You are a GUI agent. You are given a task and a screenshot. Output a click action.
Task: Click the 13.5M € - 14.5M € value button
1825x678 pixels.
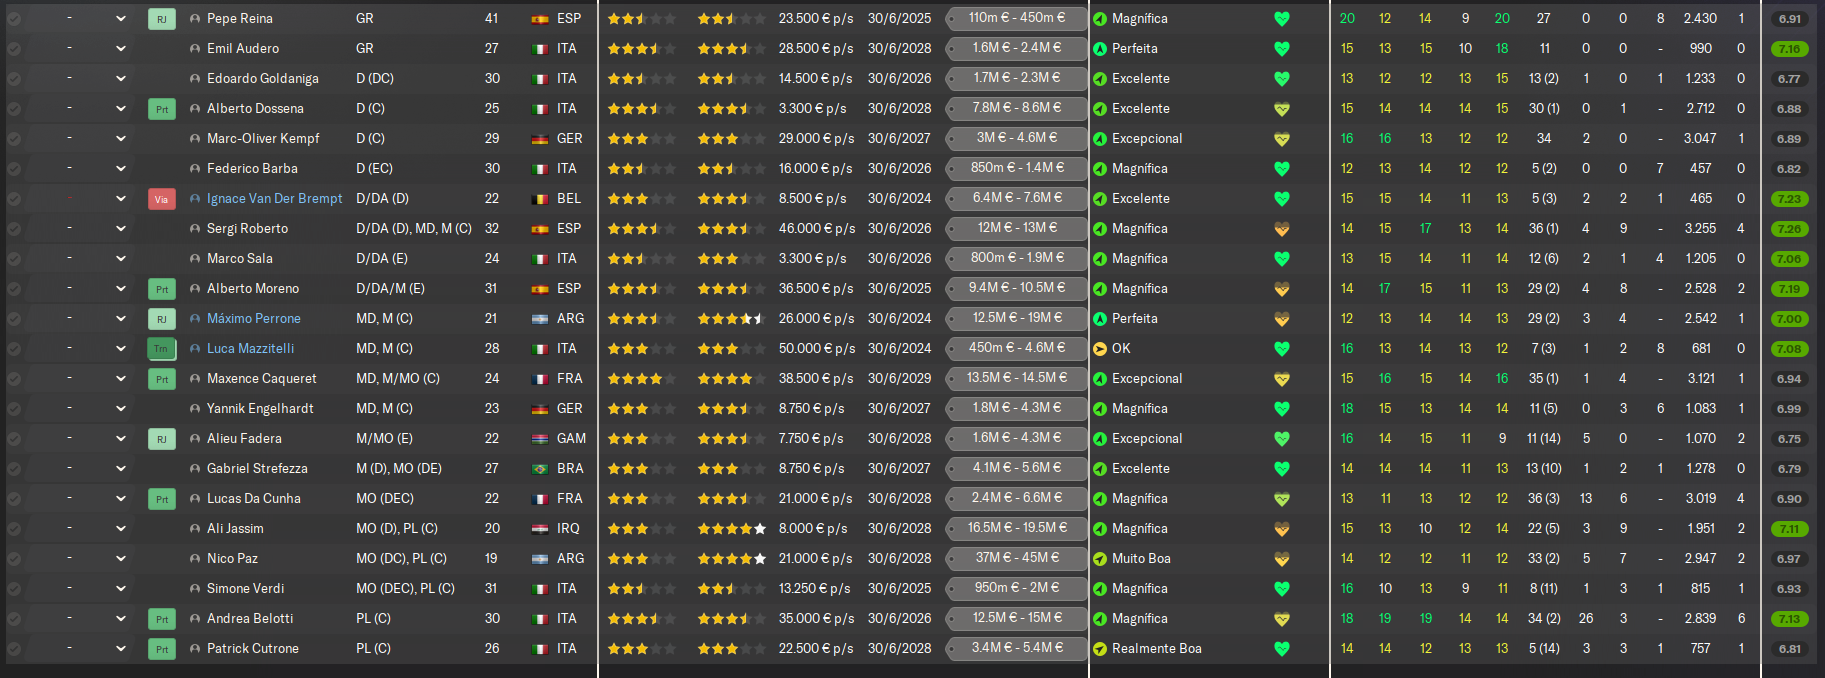point(1017,378)
